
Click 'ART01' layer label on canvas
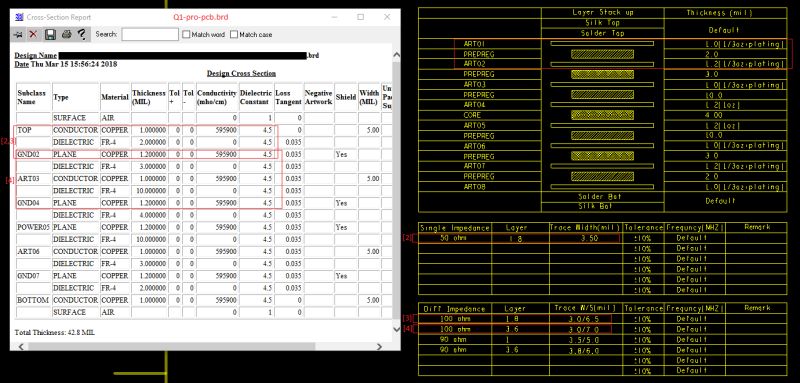[474, 44]
